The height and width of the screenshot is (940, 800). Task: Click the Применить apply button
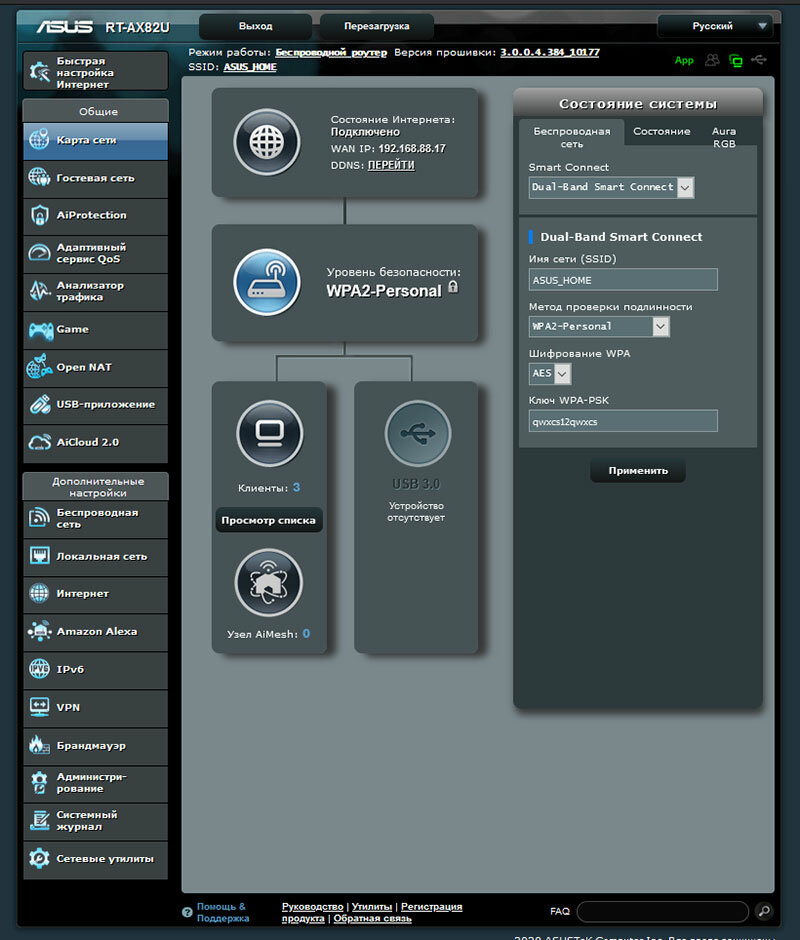638,471
